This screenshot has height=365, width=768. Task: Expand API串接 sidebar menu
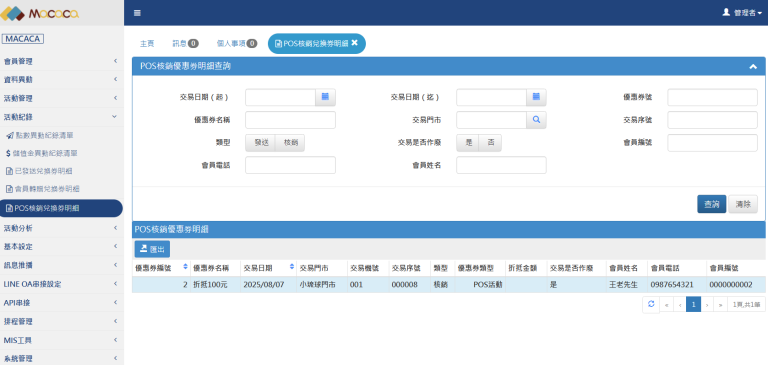click(61, 303)
